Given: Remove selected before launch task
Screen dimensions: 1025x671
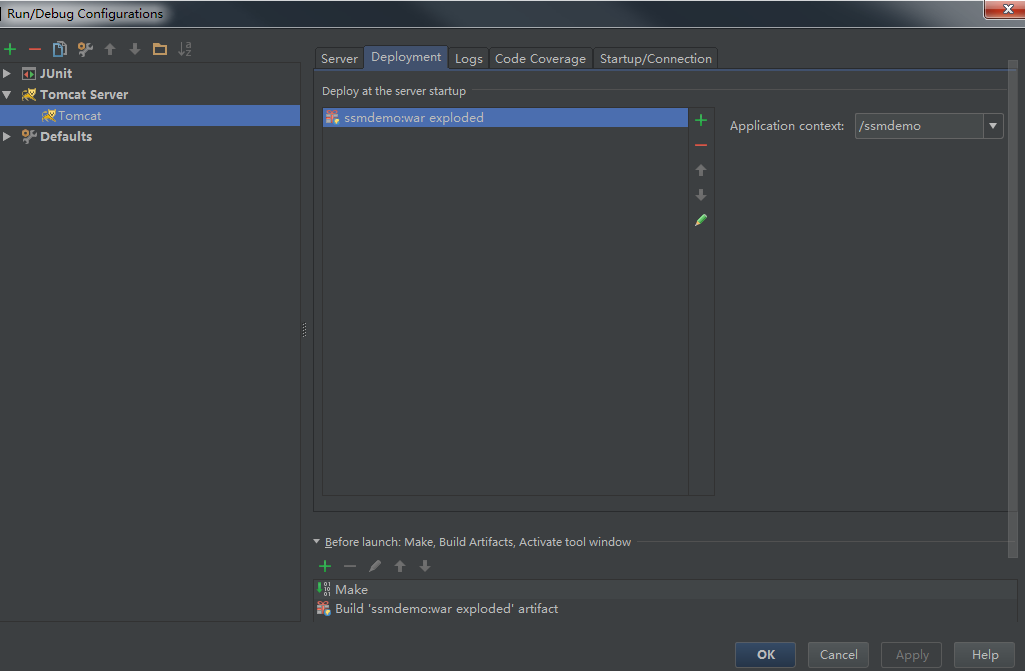Looking at the screenshot, I should [x=350, y=566].
